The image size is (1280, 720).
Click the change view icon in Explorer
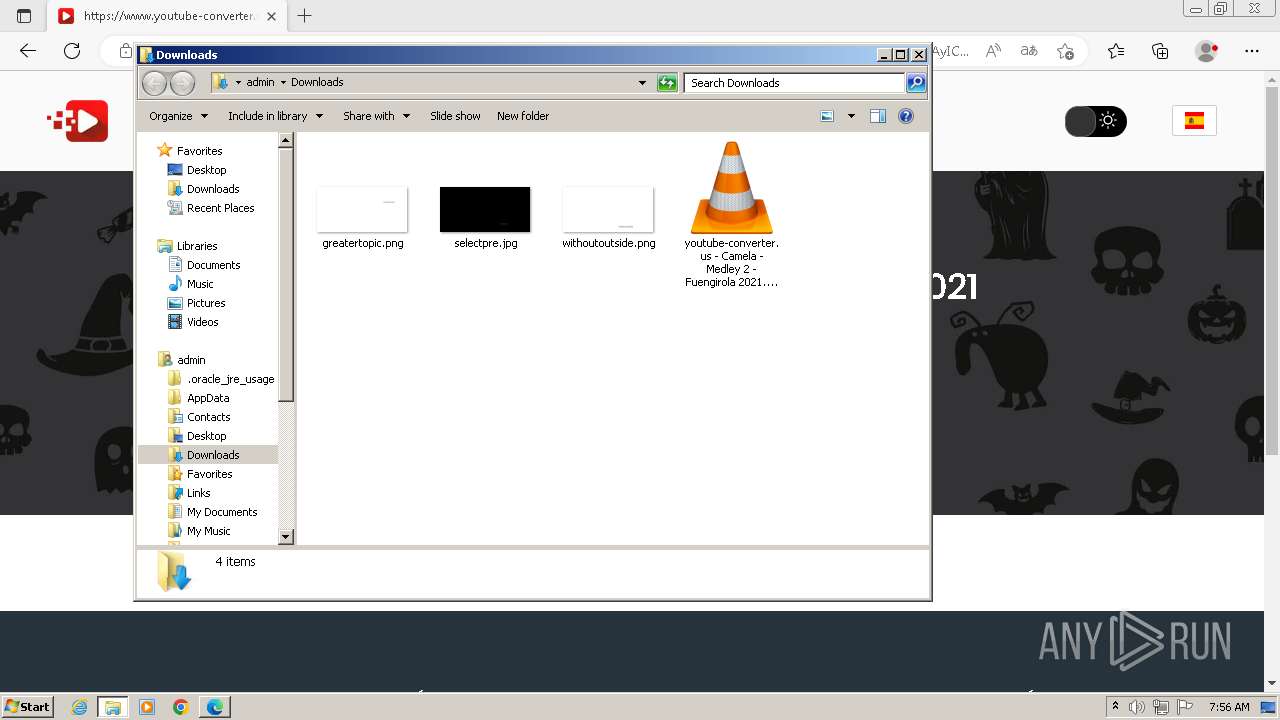click(x=827, y=116)
